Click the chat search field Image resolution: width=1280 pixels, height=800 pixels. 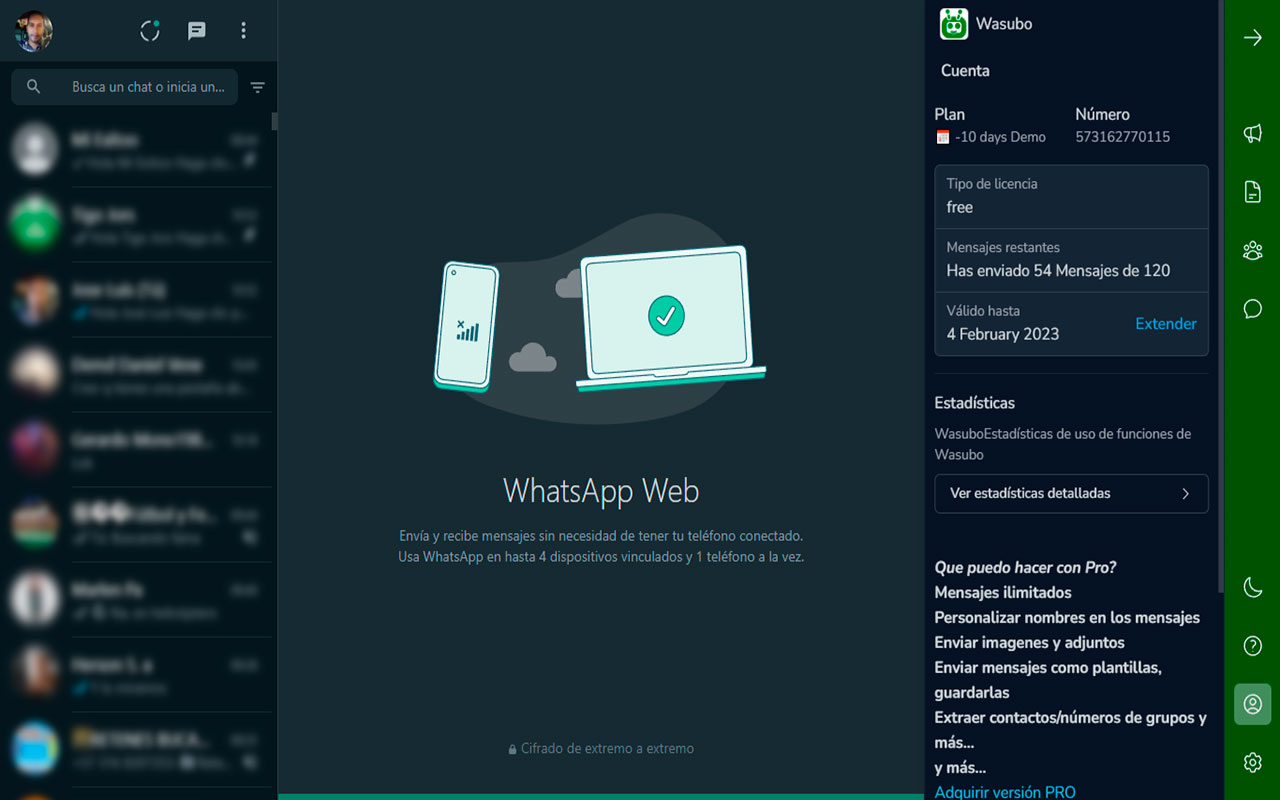[125, 87]
